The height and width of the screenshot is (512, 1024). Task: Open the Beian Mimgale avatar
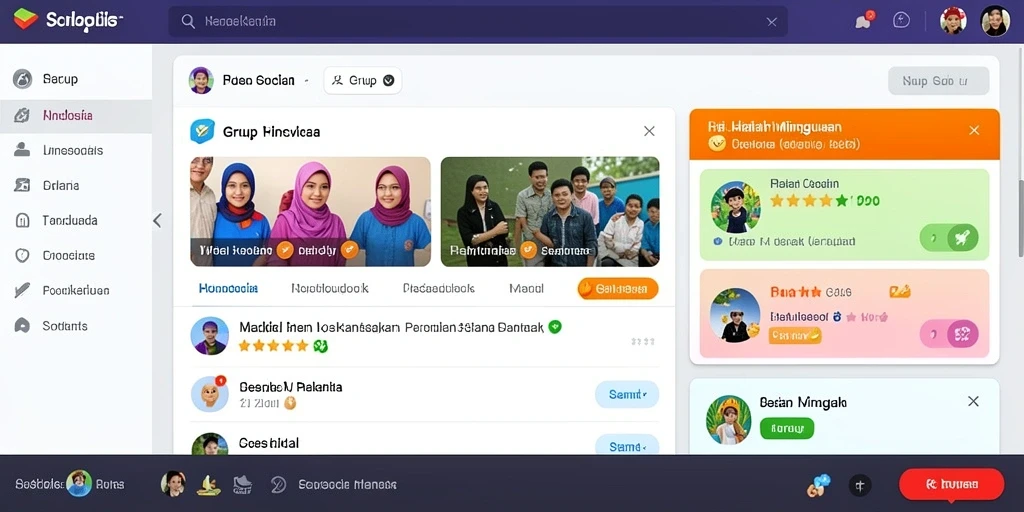729,420
